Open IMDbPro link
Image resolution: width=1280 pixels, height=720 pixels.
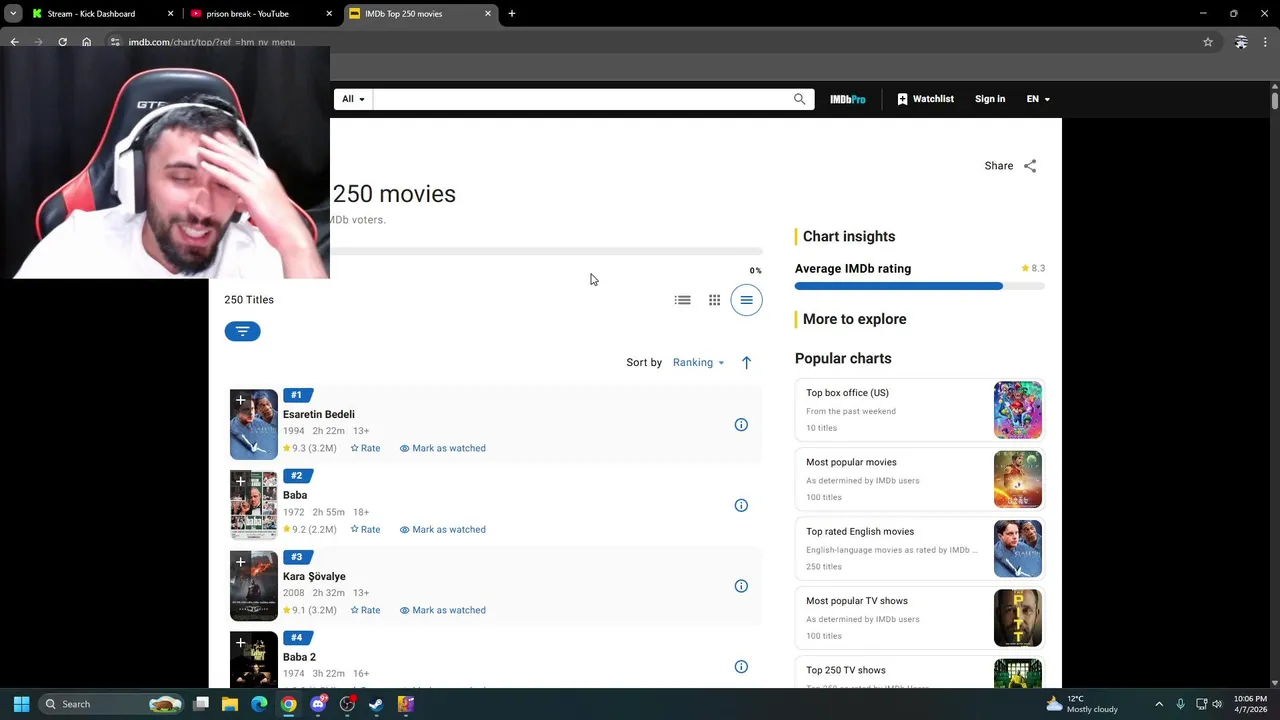point(848,99)
